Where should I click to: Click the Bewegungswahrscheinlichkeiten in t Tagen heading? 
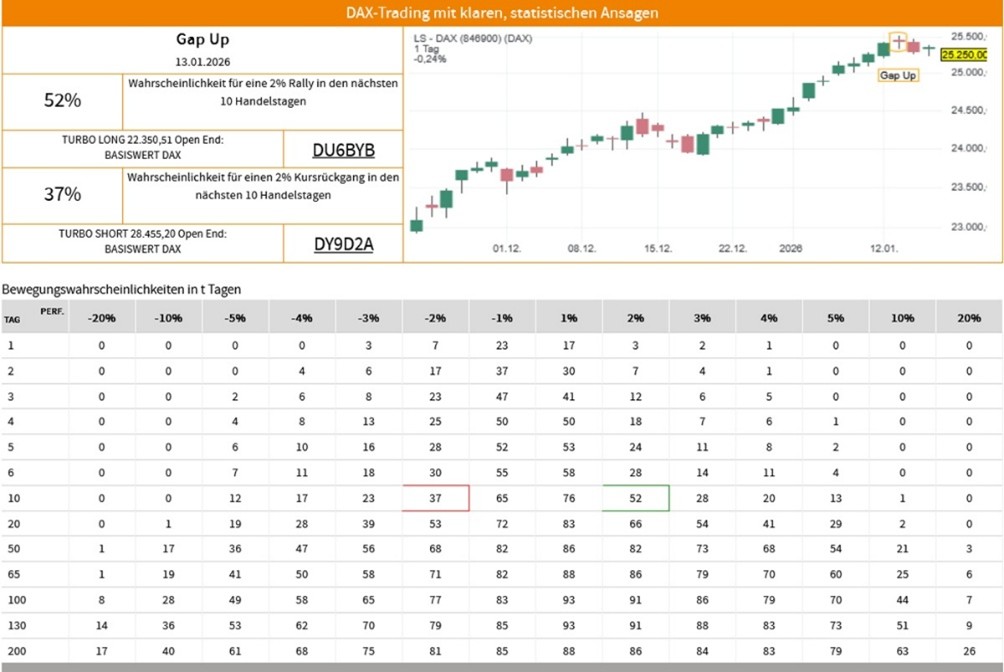pyautogui.click(x=121, y=289)
